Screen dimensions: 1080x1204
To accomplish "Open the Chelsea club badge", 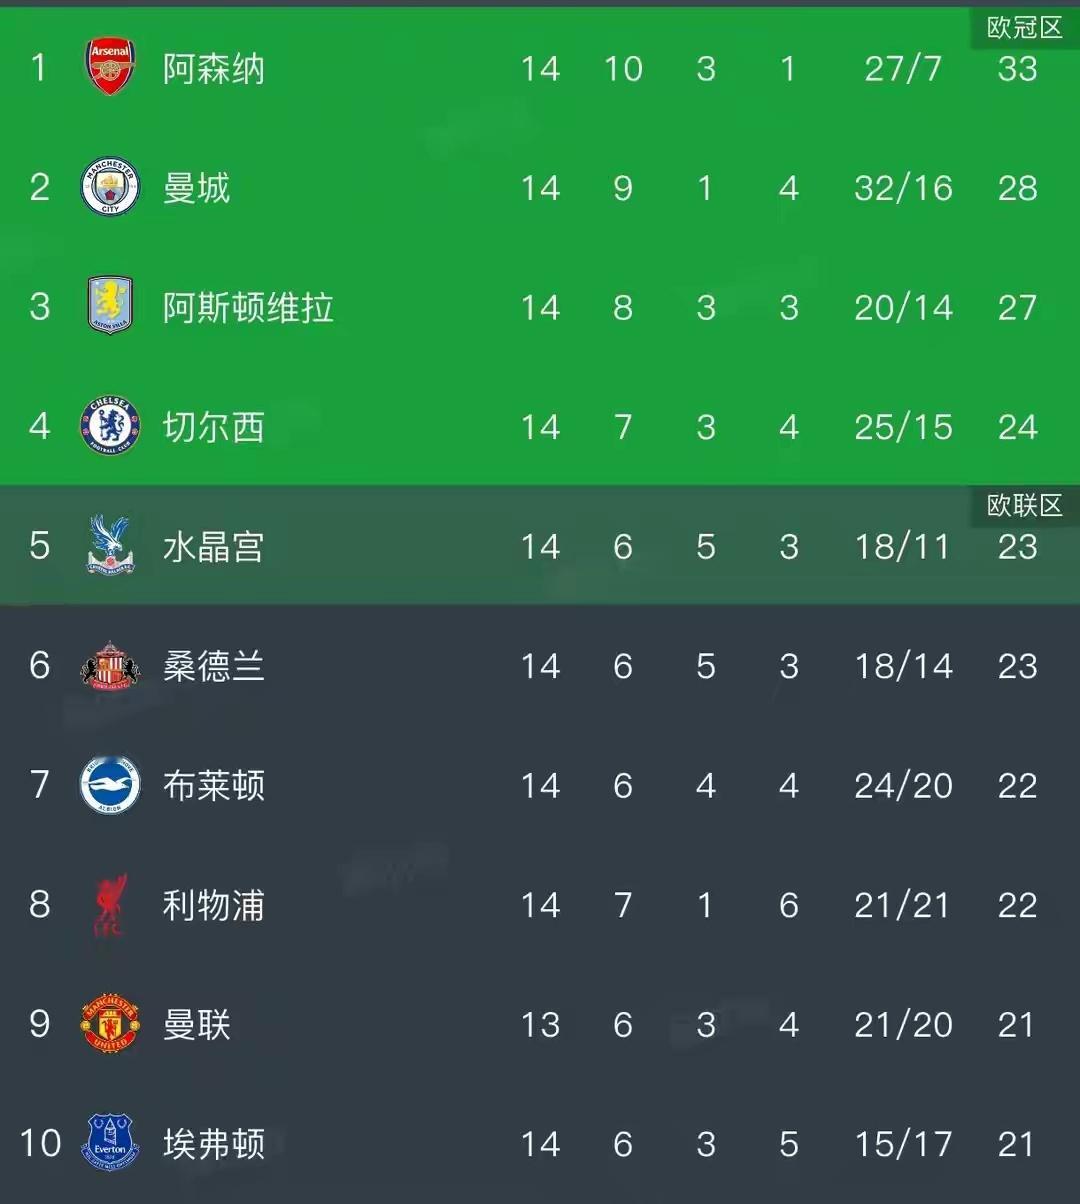I will (111, 427).
